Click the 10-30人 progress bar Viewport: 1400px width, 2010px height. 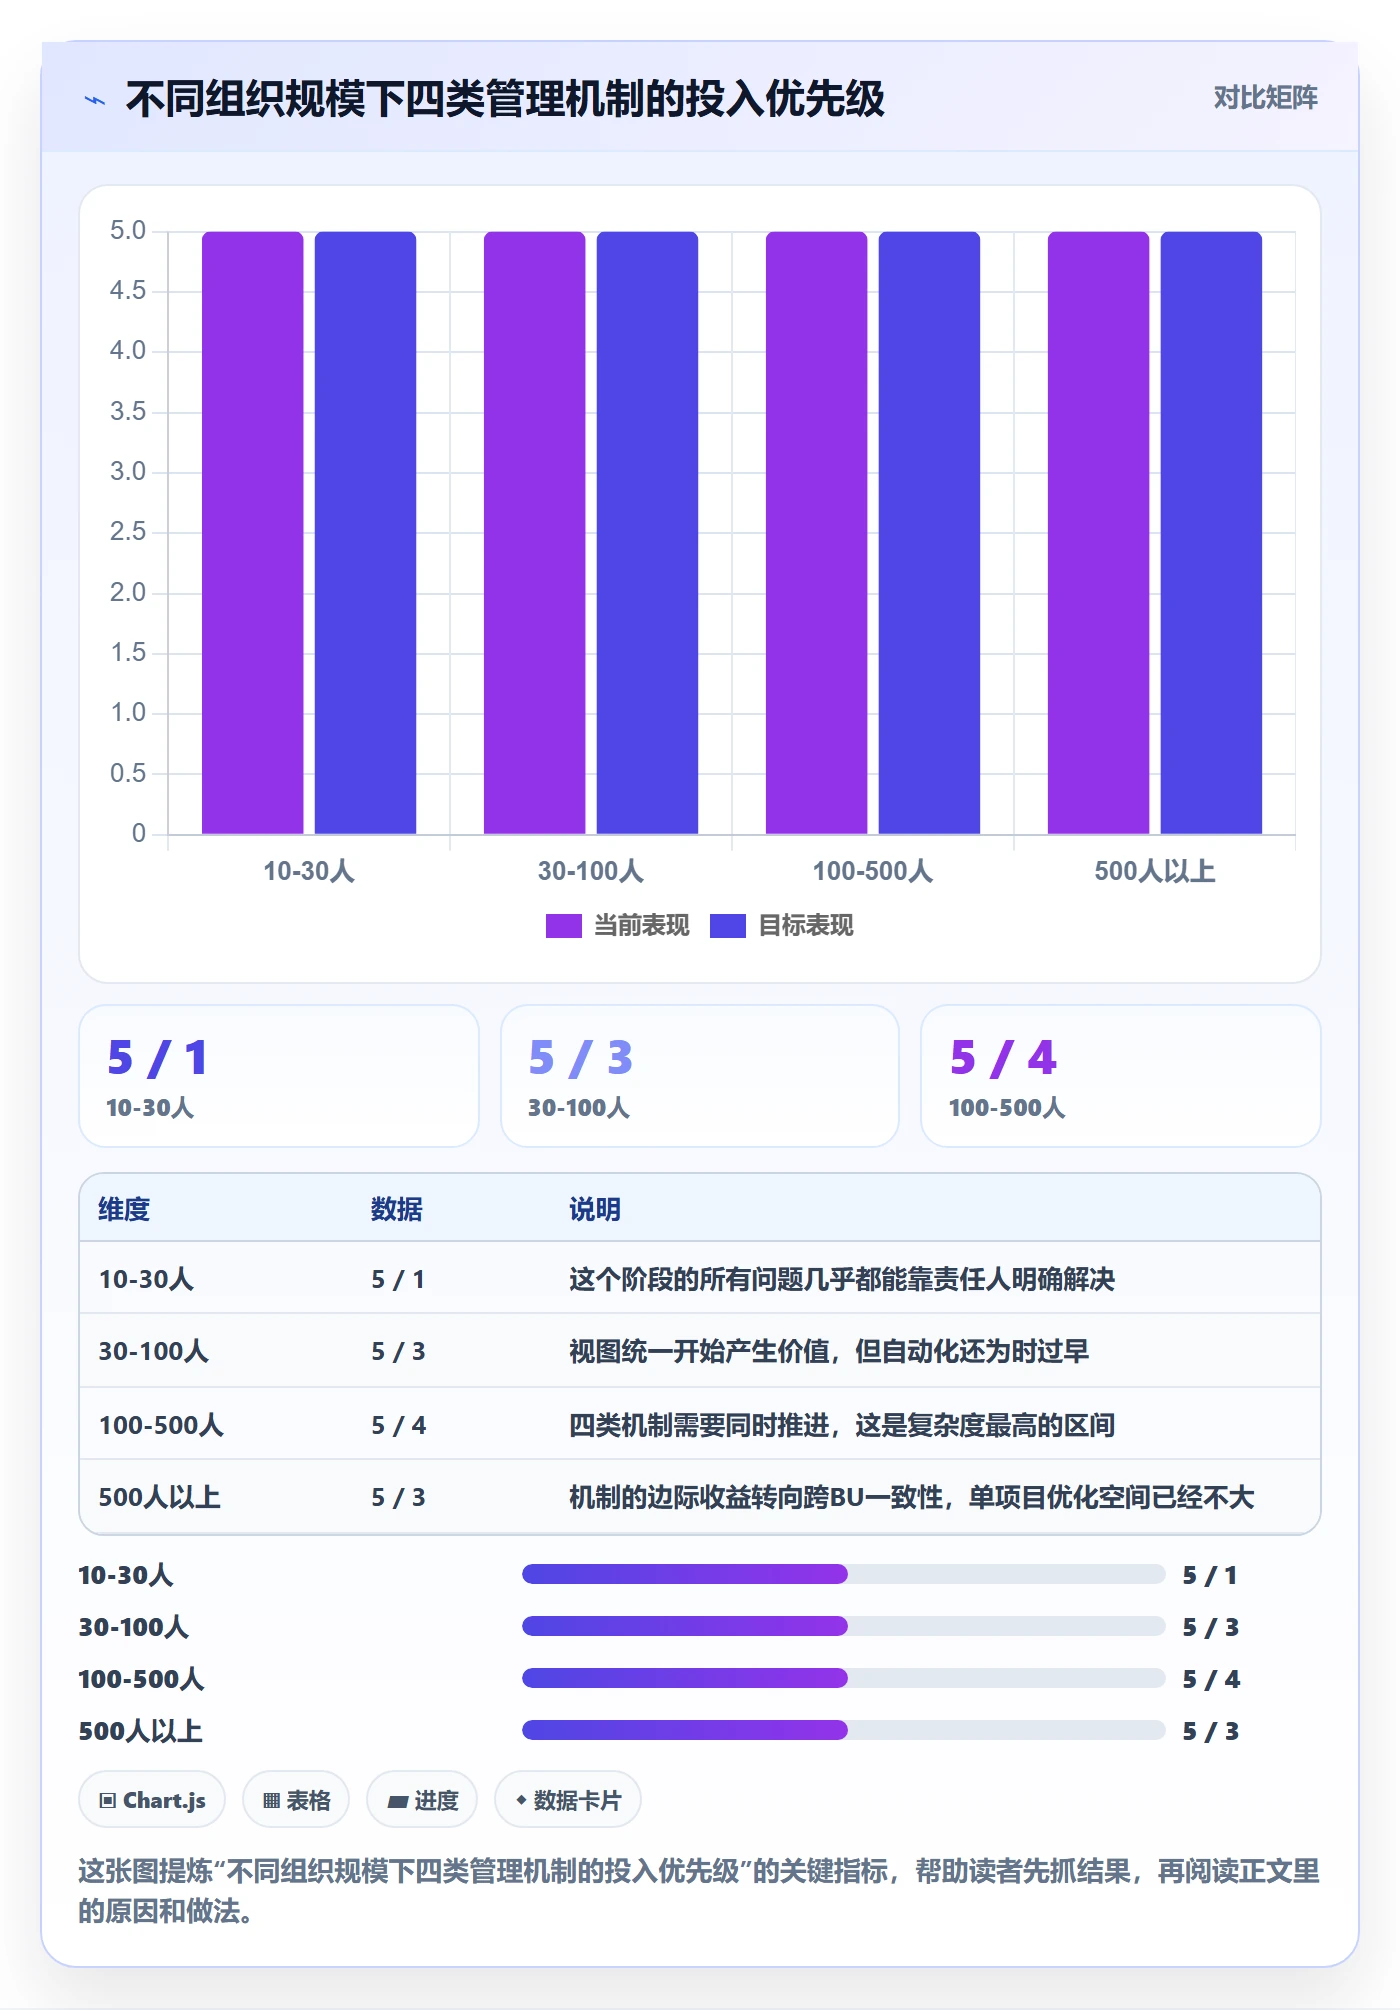(843, 1574)
